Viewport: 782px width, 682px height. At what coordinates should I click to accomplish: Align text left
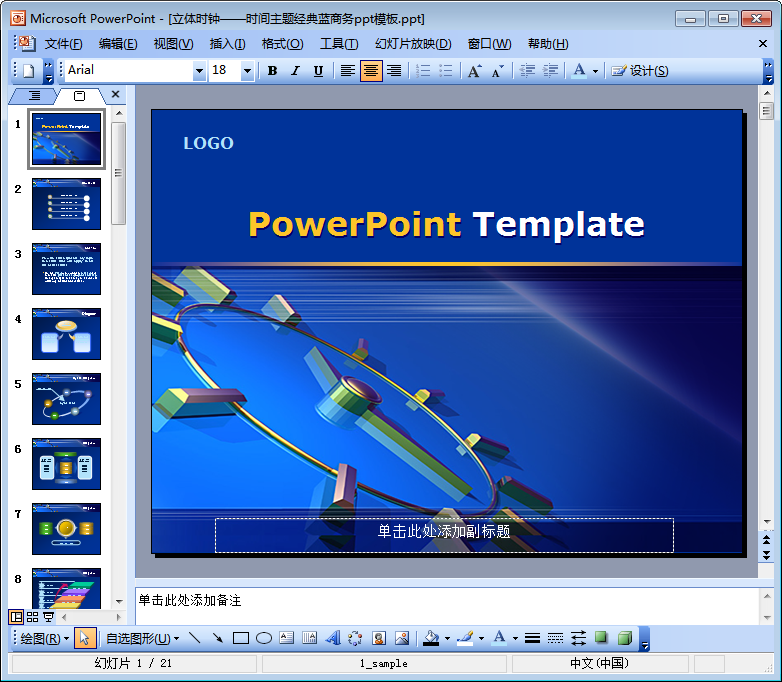348,71
